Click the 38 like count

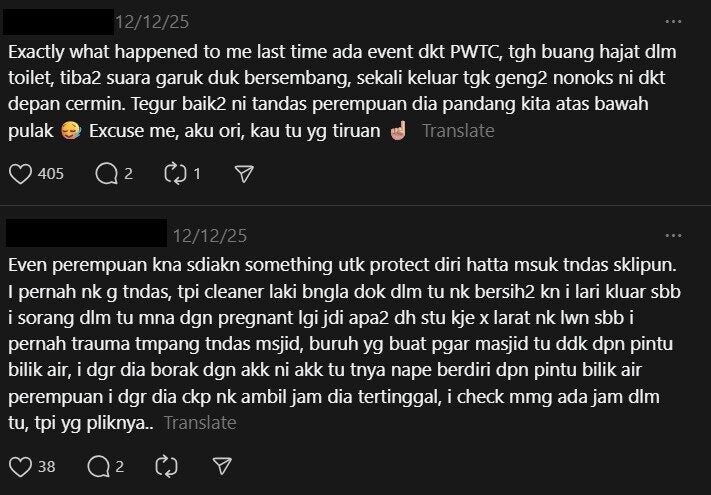pos(47,467)
